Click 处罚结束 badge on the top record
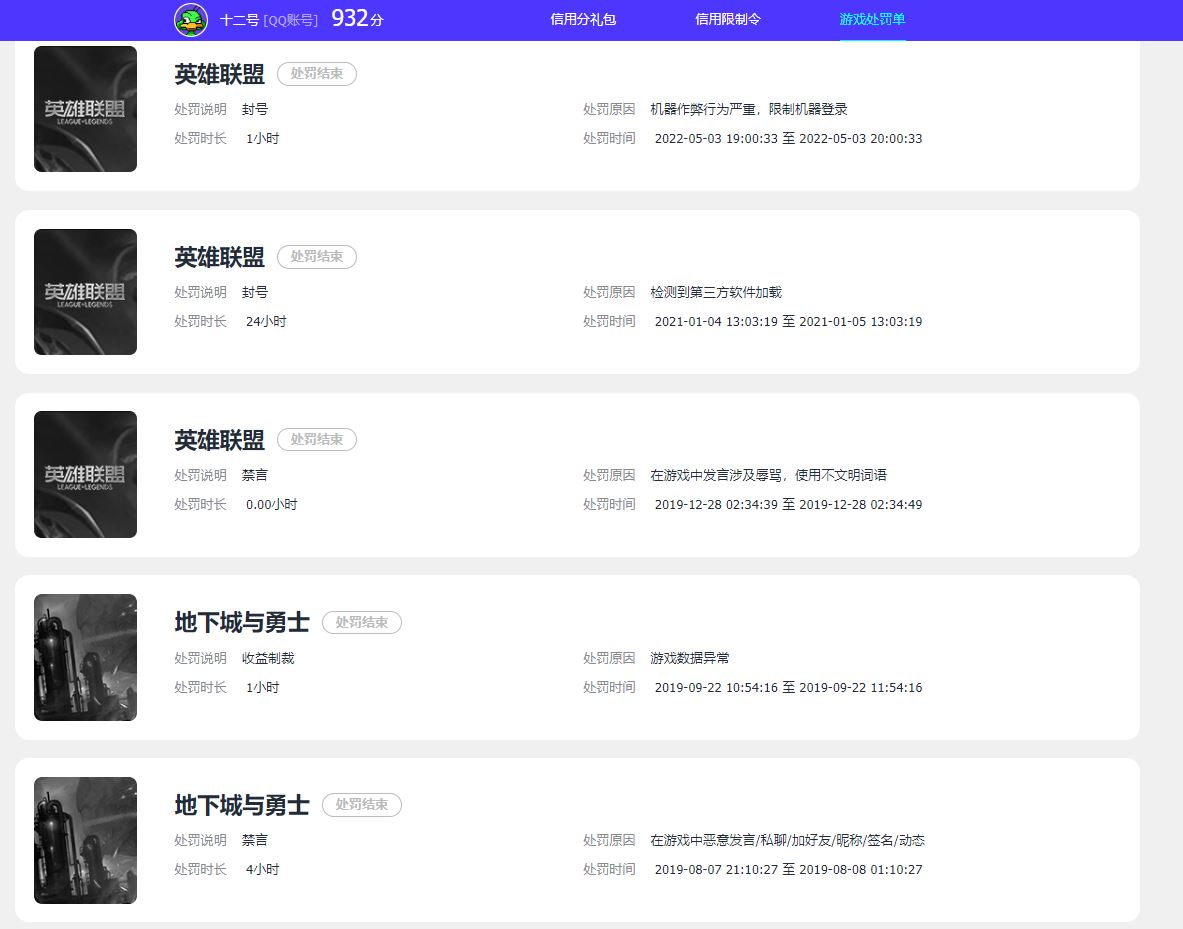This screenshot has width=1183, height=929. 316,73
